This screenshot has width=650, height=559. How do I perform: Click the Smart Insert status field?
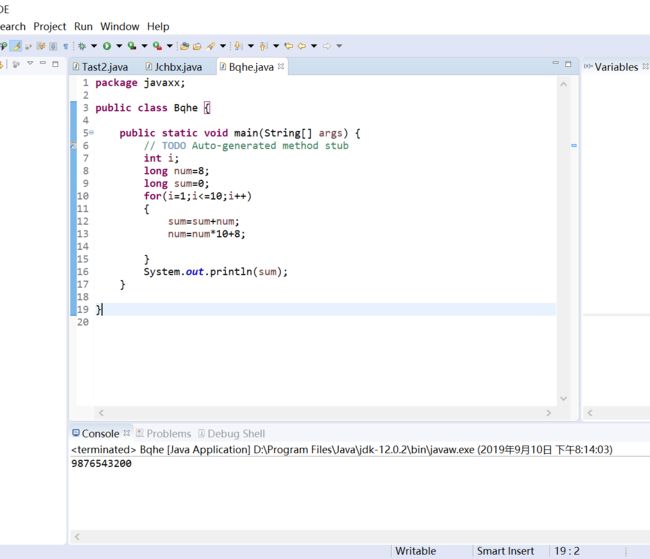pos(505,551)
